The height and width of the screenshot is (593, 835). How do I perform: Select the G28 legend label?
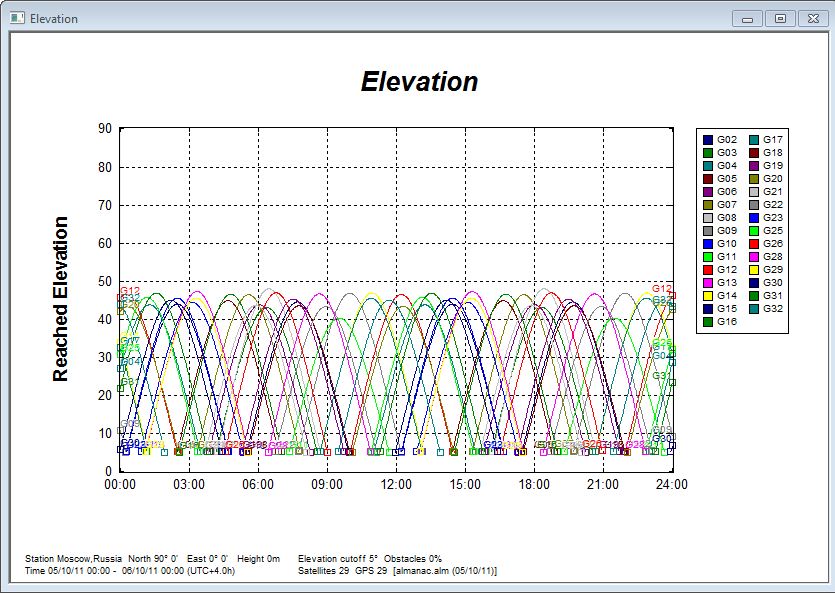click(773, 257)
